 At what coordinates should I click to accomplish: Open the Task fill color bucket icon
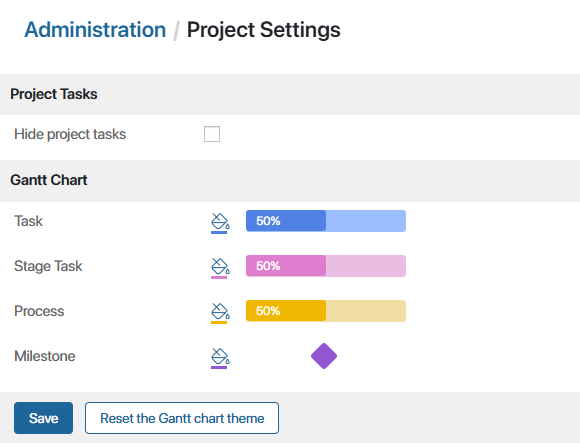(x=220, y=223)
